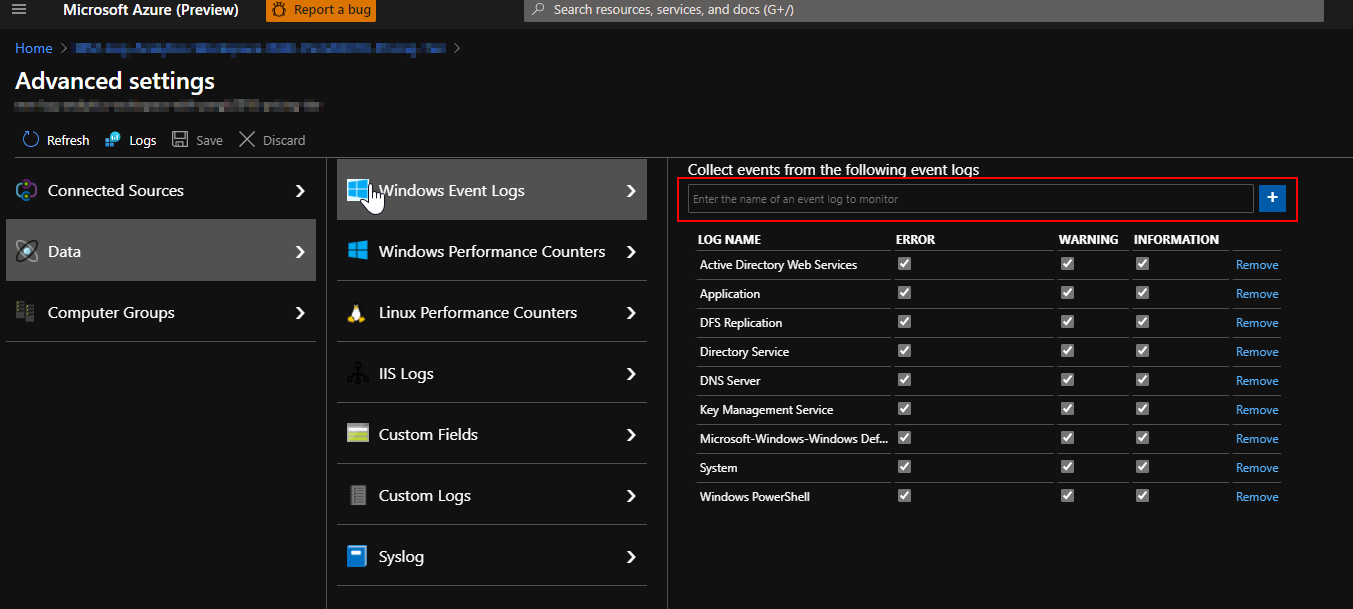Click the IIS Logs network icon
This screenshot has width=1353, height=609.
coord(357,374)
